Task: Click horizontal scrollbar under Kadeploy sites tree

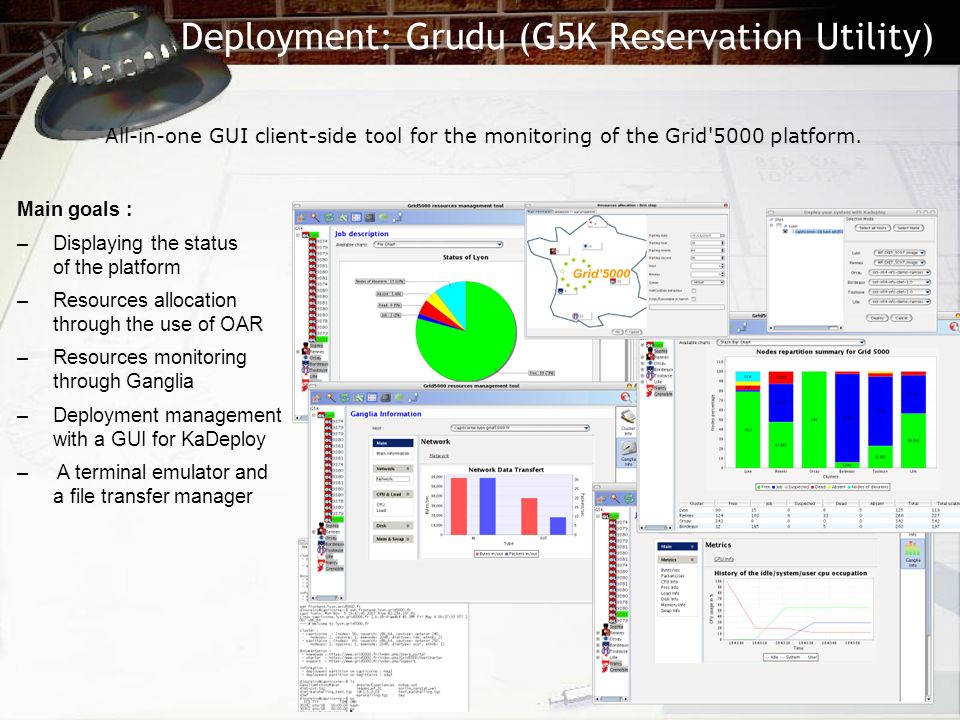Action: coord(806,328)
